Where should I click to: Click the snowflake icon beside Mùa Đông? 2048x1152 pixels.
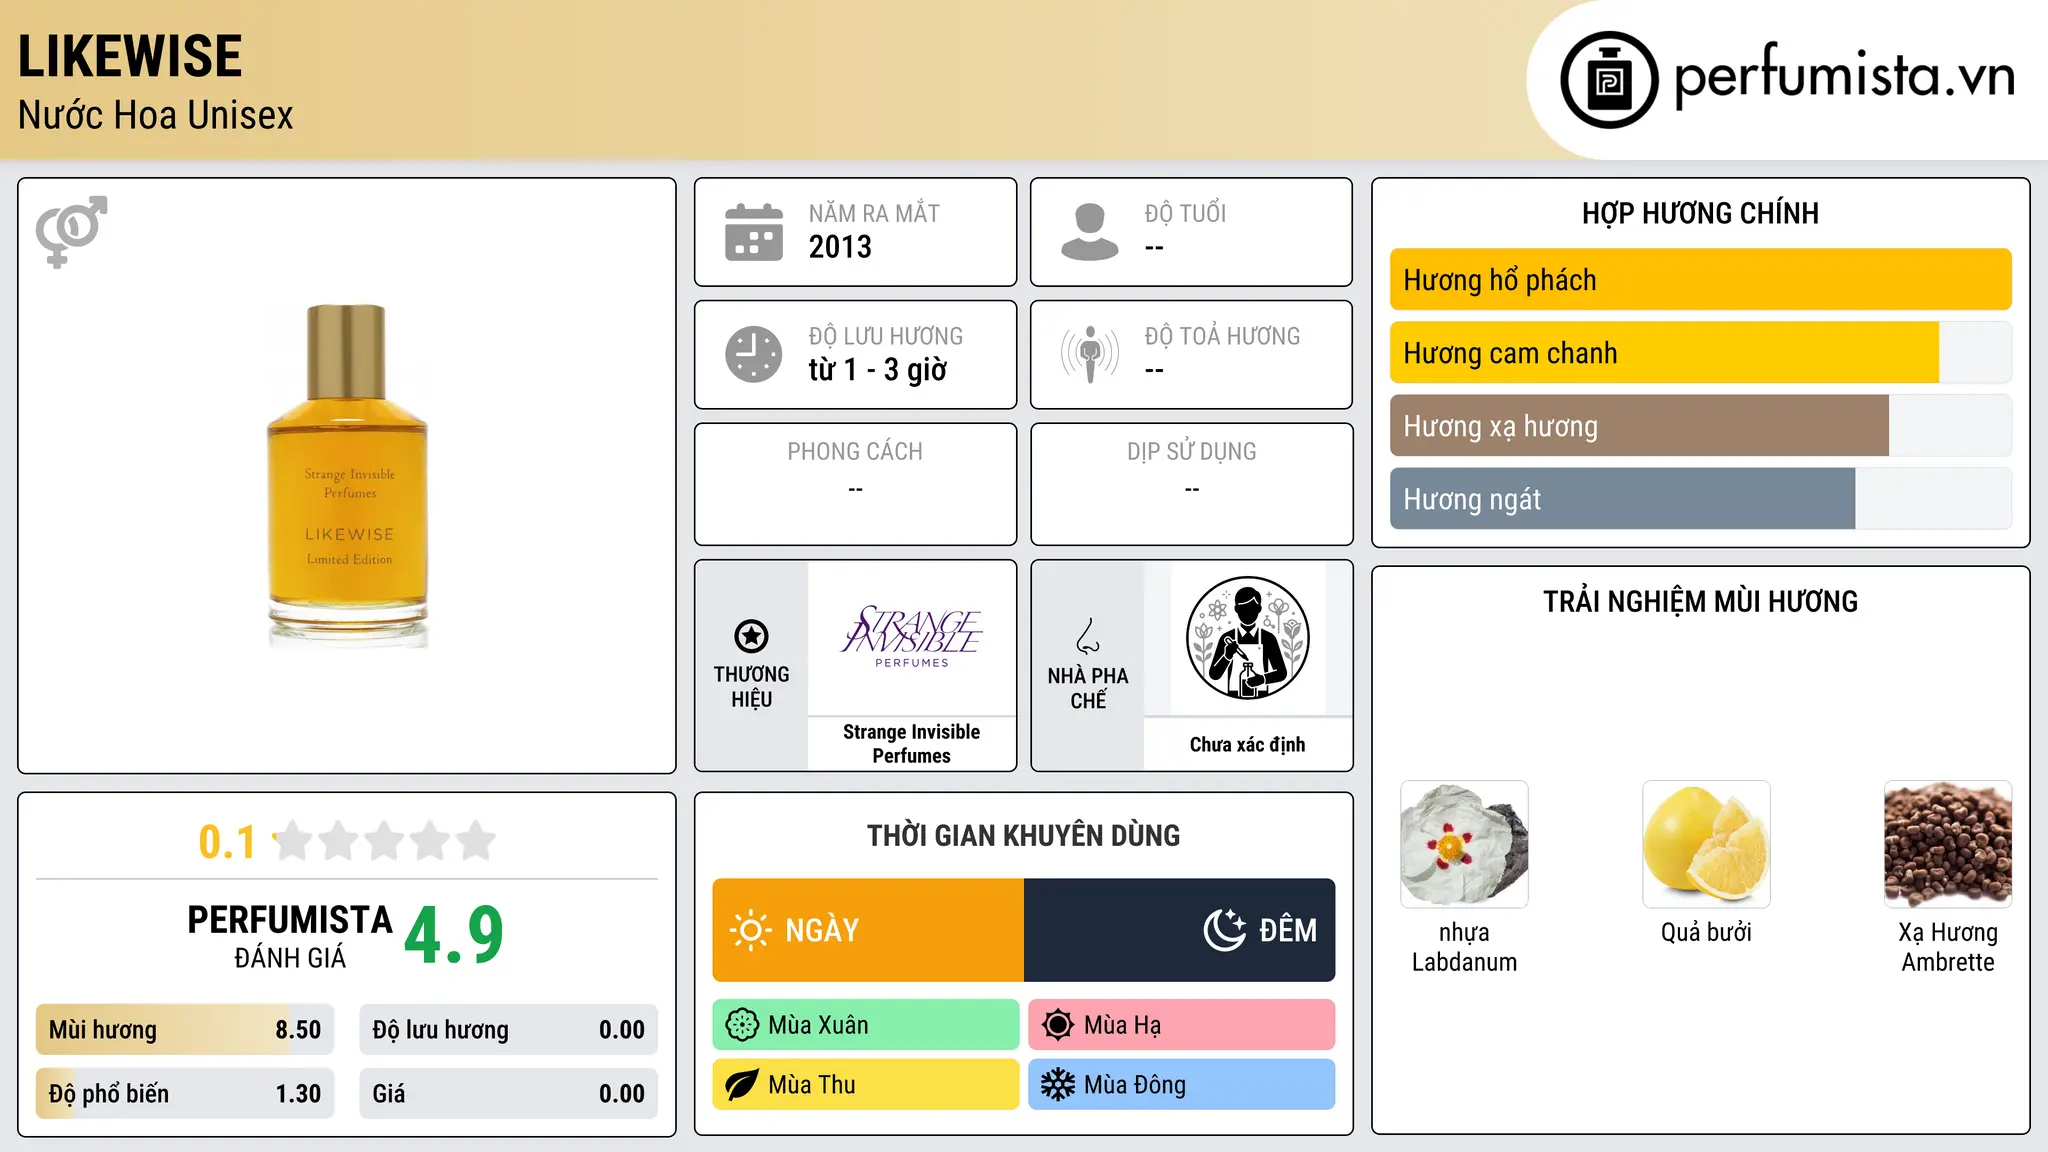pyautogui.click(x=1058, y=1085)
